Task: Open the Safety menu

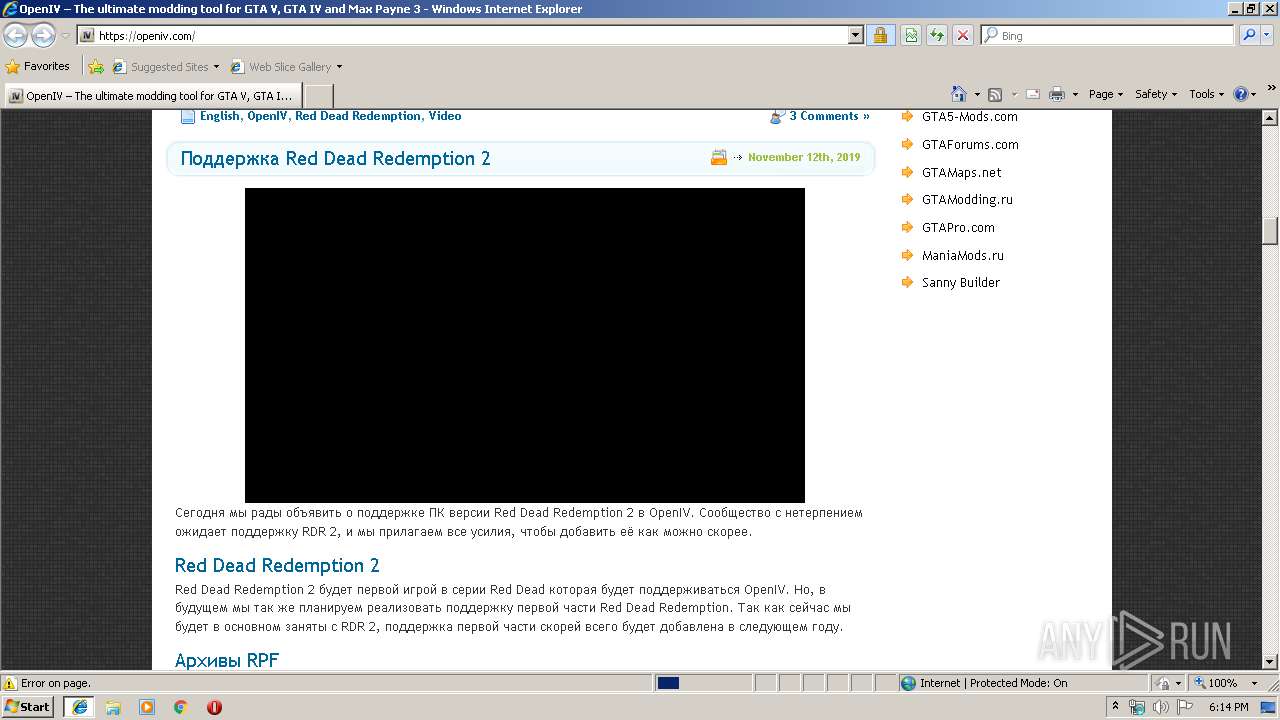Action: (1156, 94)
